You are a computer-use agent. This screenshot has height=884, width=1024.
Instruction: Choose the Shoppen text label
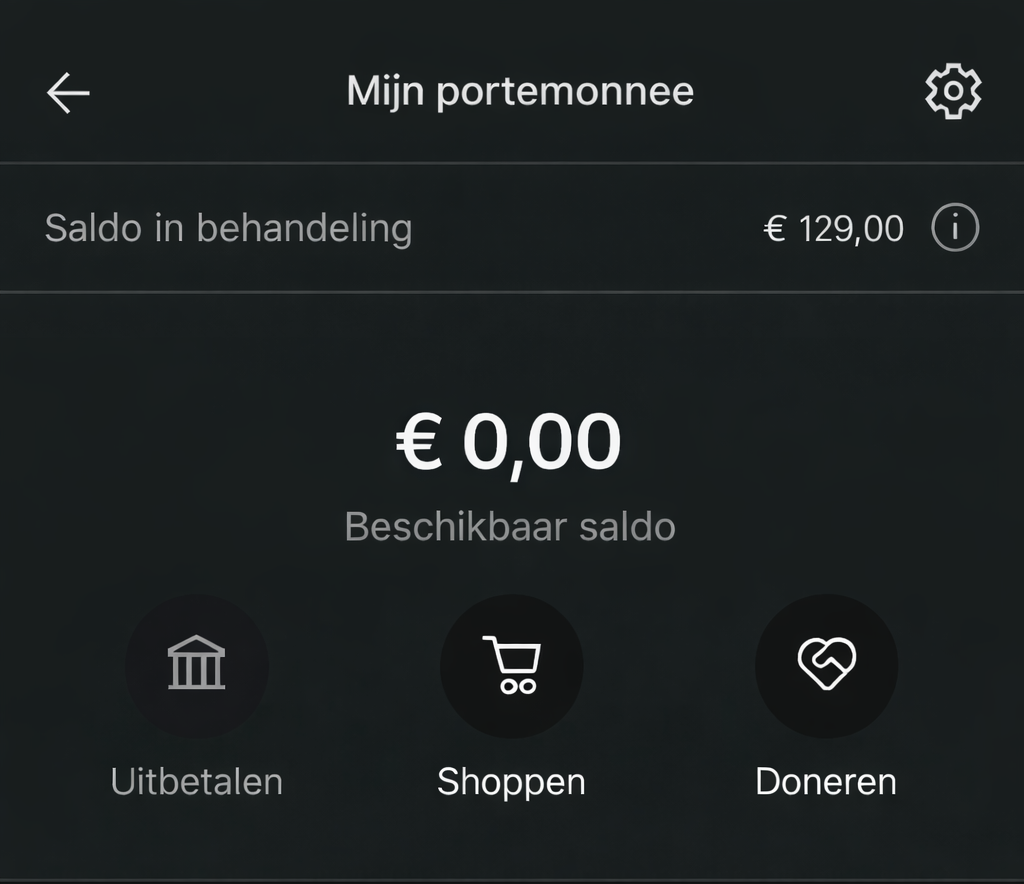pos(511,782)
